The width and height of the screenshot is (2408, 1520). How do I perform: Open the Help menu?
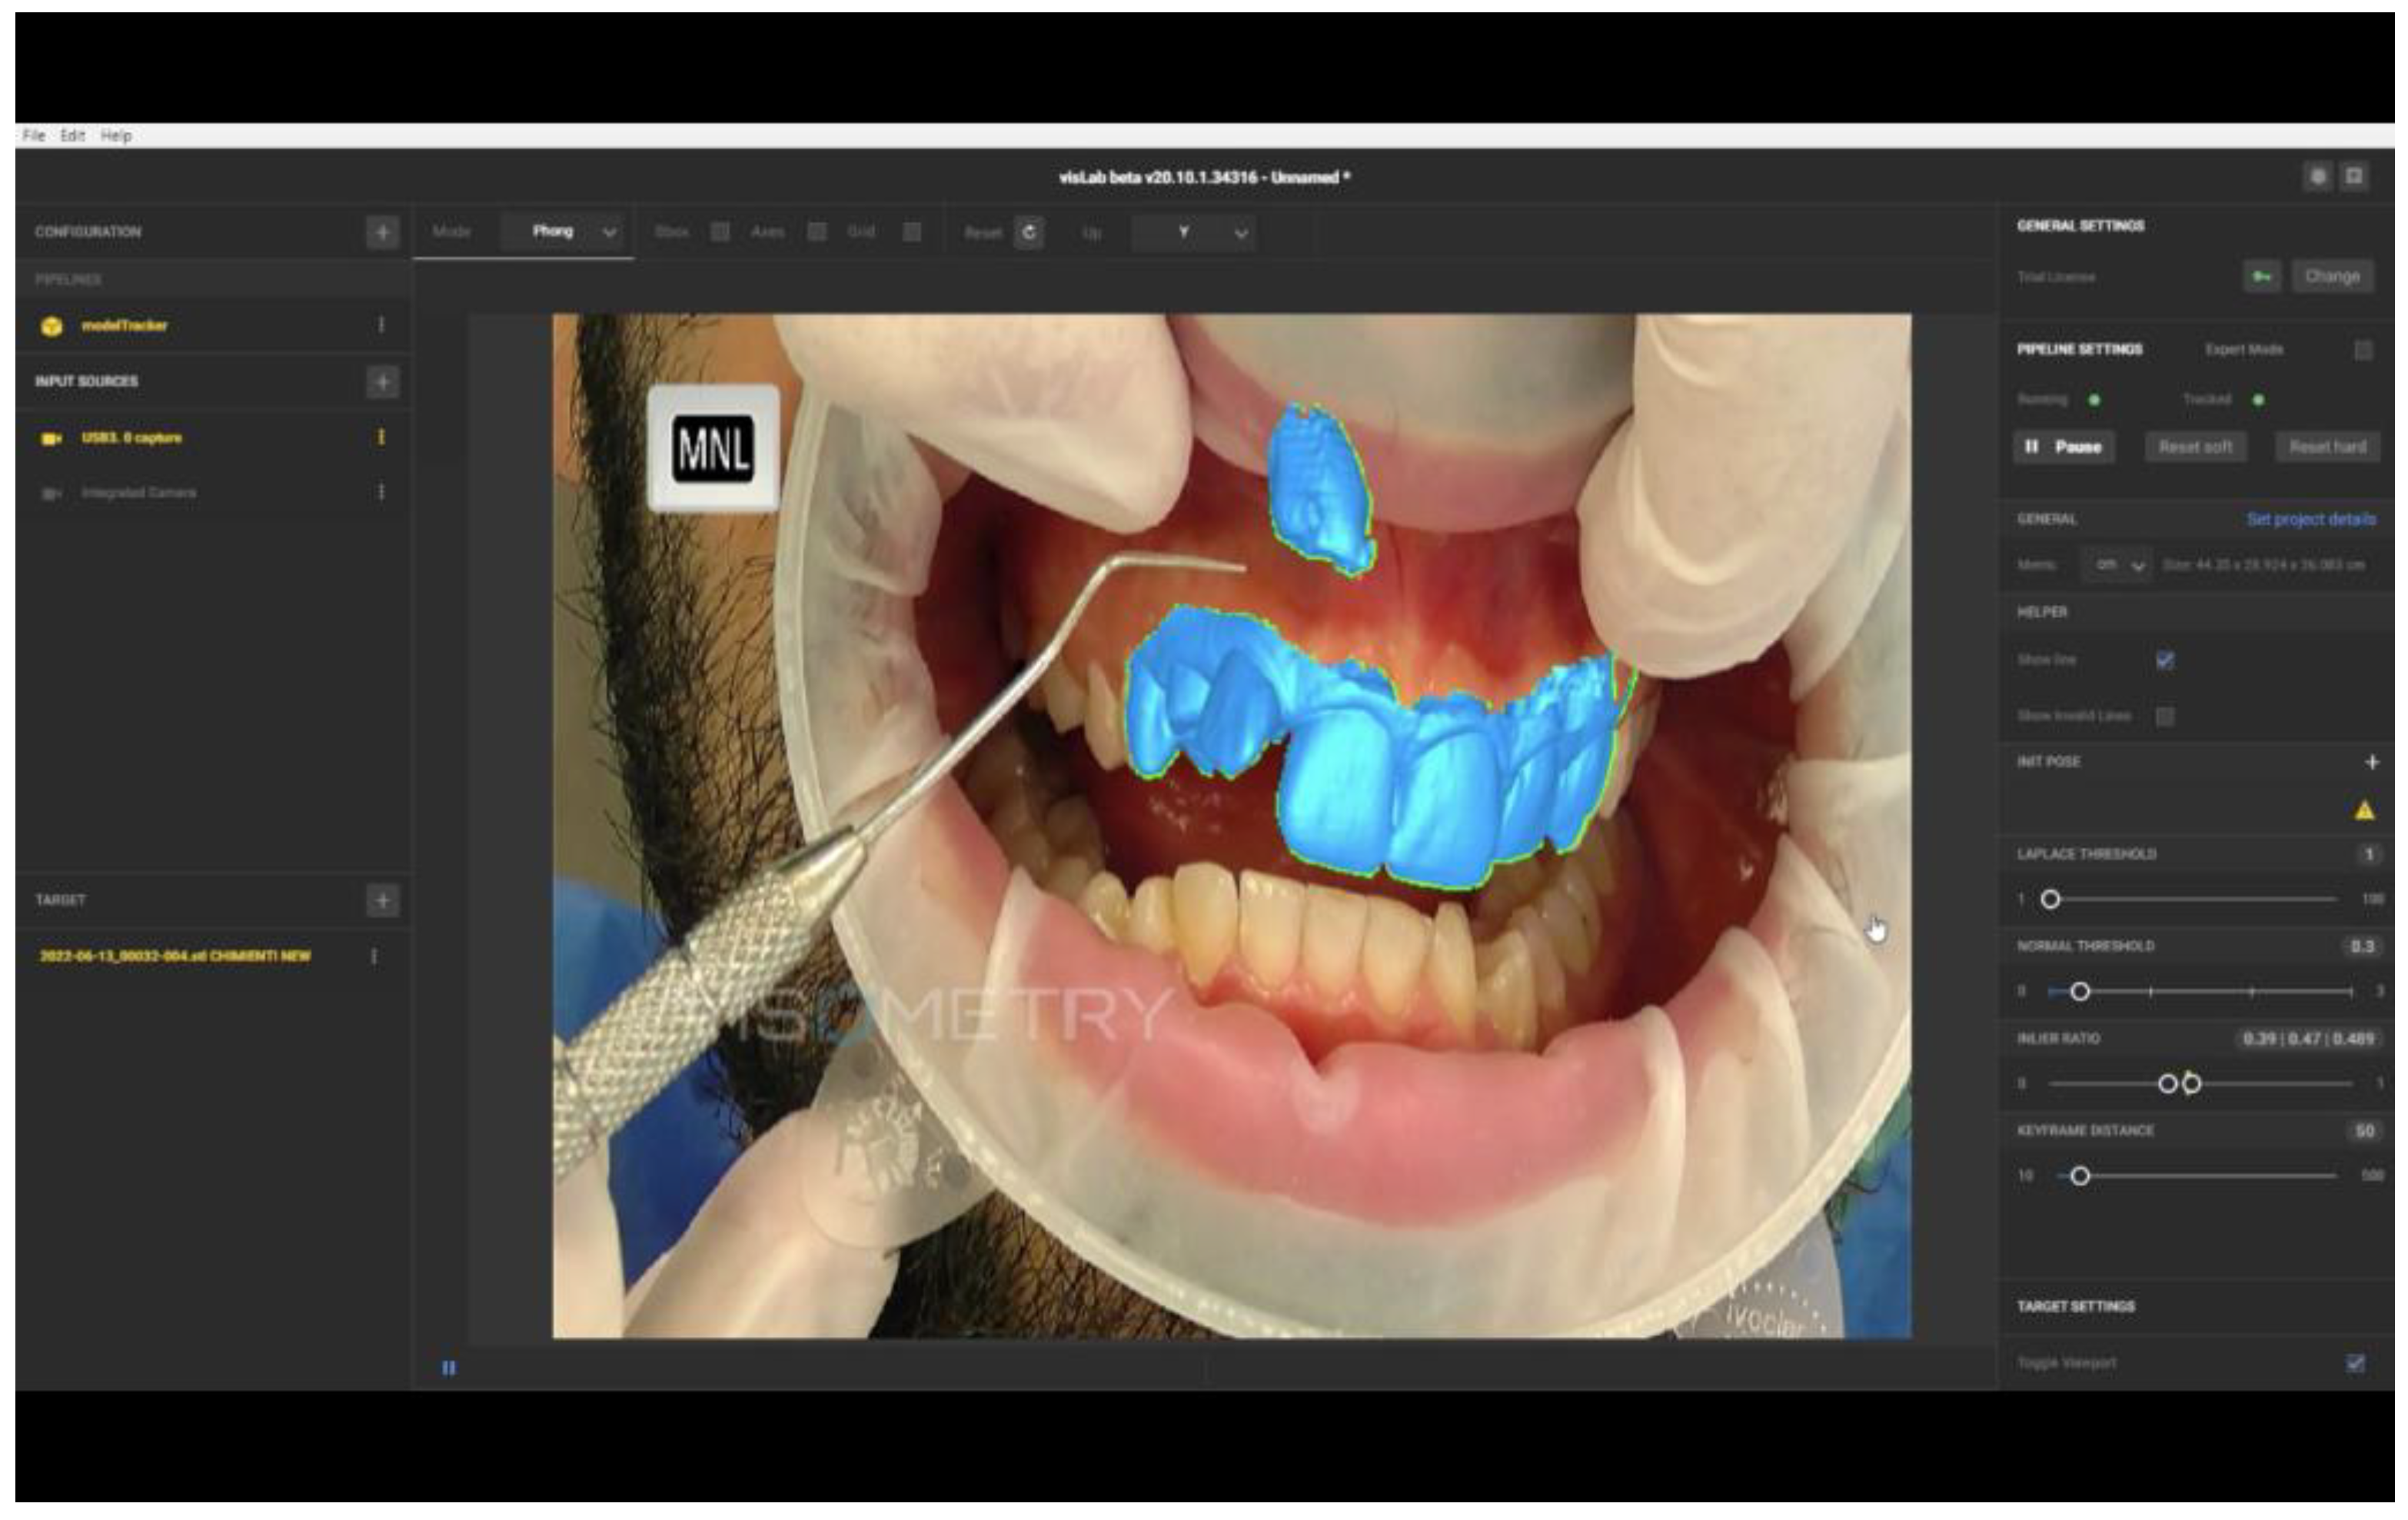116,135
